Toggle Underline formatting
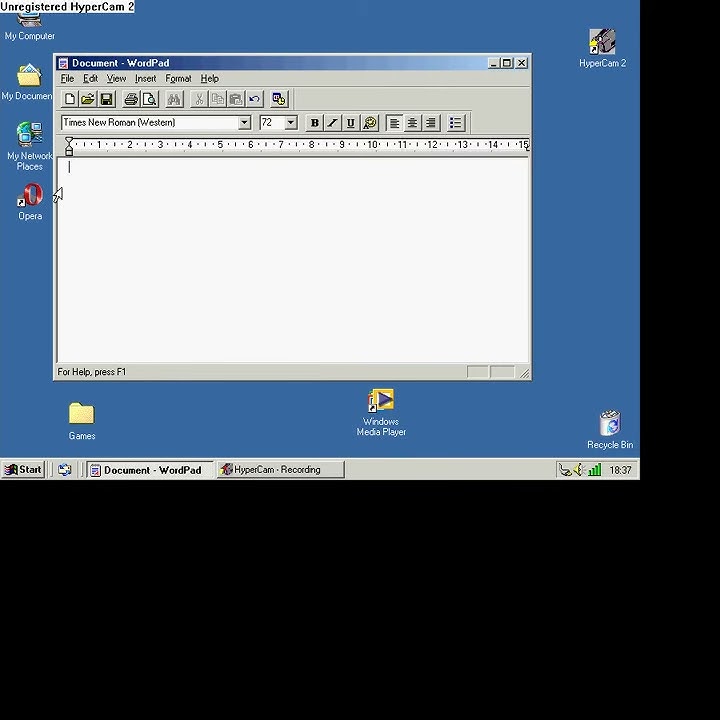 pyautogui.click(x=351, y=123)
